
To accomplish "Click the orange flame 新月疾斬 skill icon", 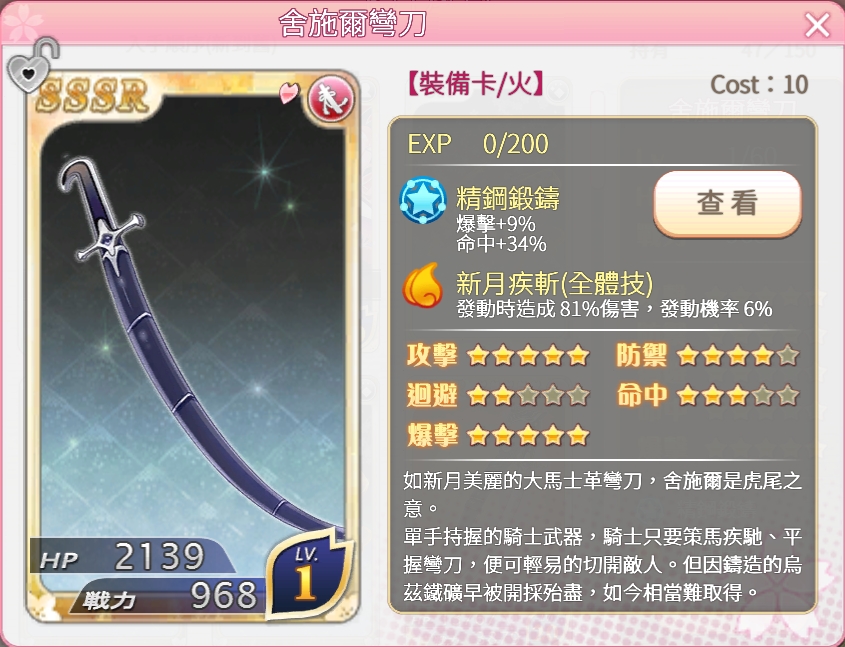I will [x=422, y=285].
